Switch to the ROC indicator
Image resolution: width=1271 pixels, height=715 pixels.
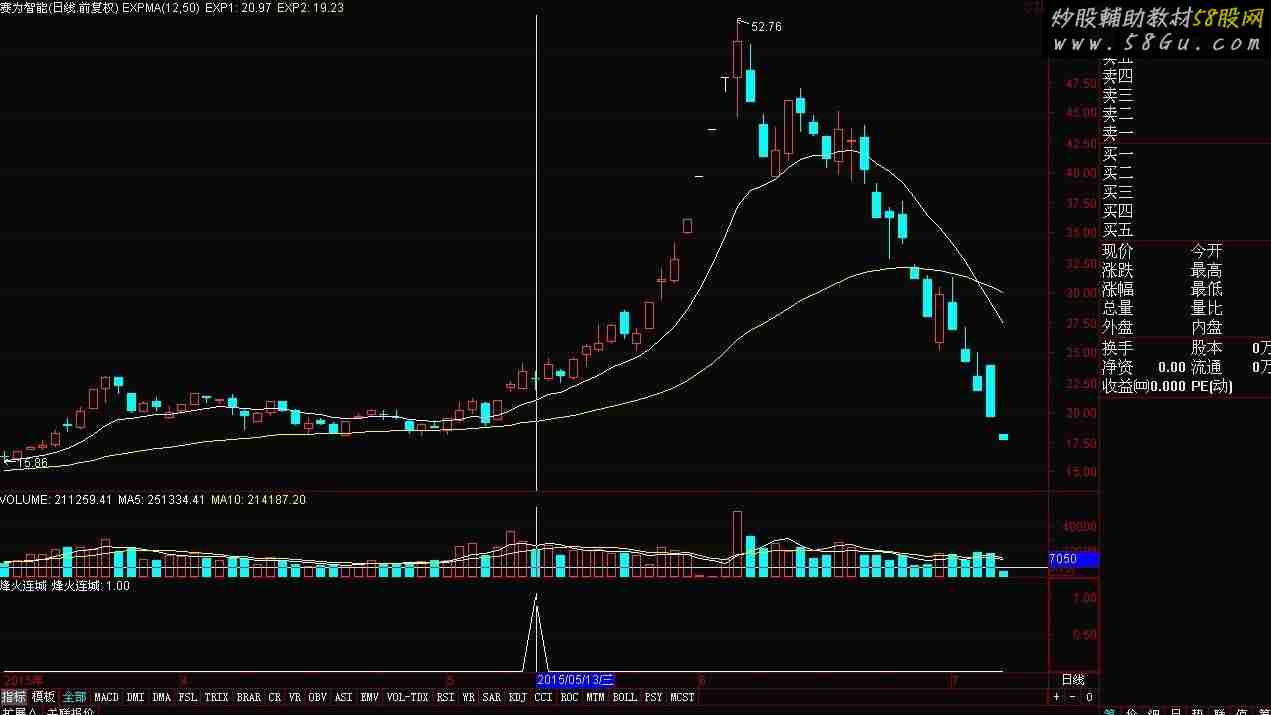[570, 697]
